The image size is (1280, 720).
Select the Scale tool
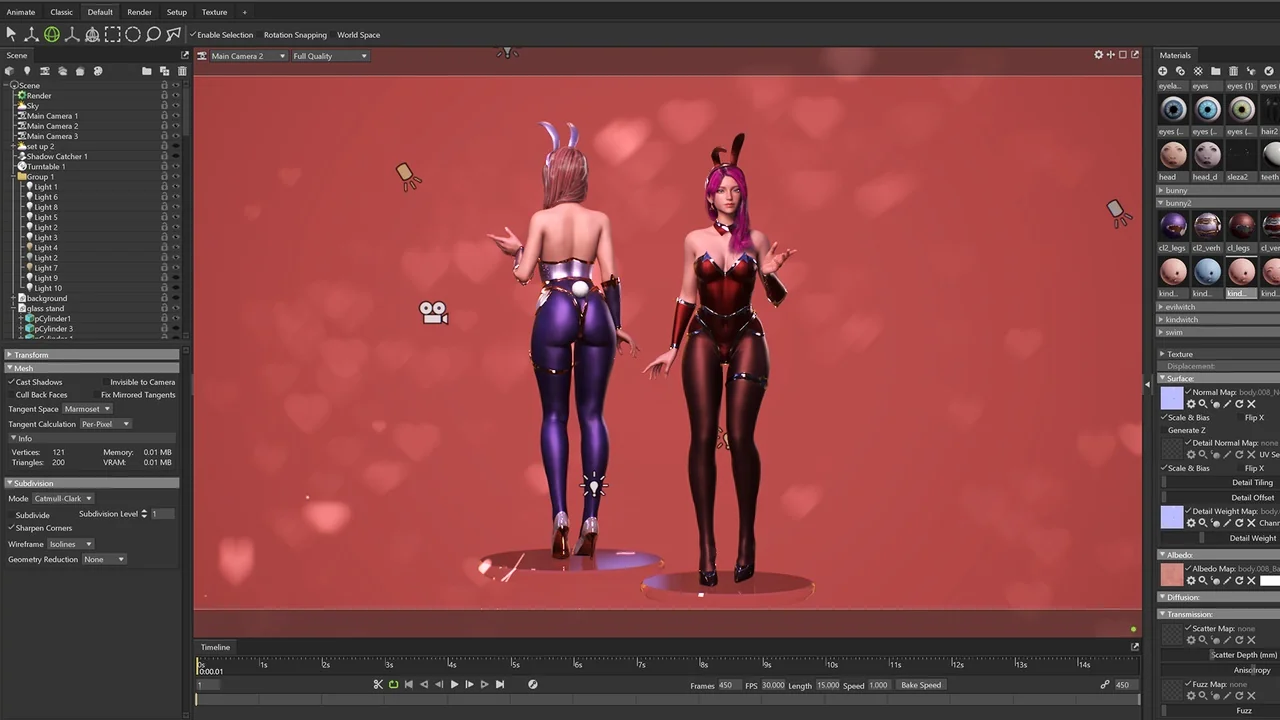72,34
